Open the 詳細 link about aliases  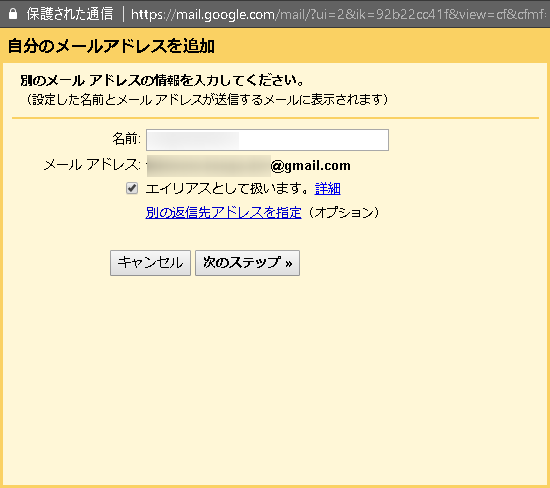[x=328, y=189]
